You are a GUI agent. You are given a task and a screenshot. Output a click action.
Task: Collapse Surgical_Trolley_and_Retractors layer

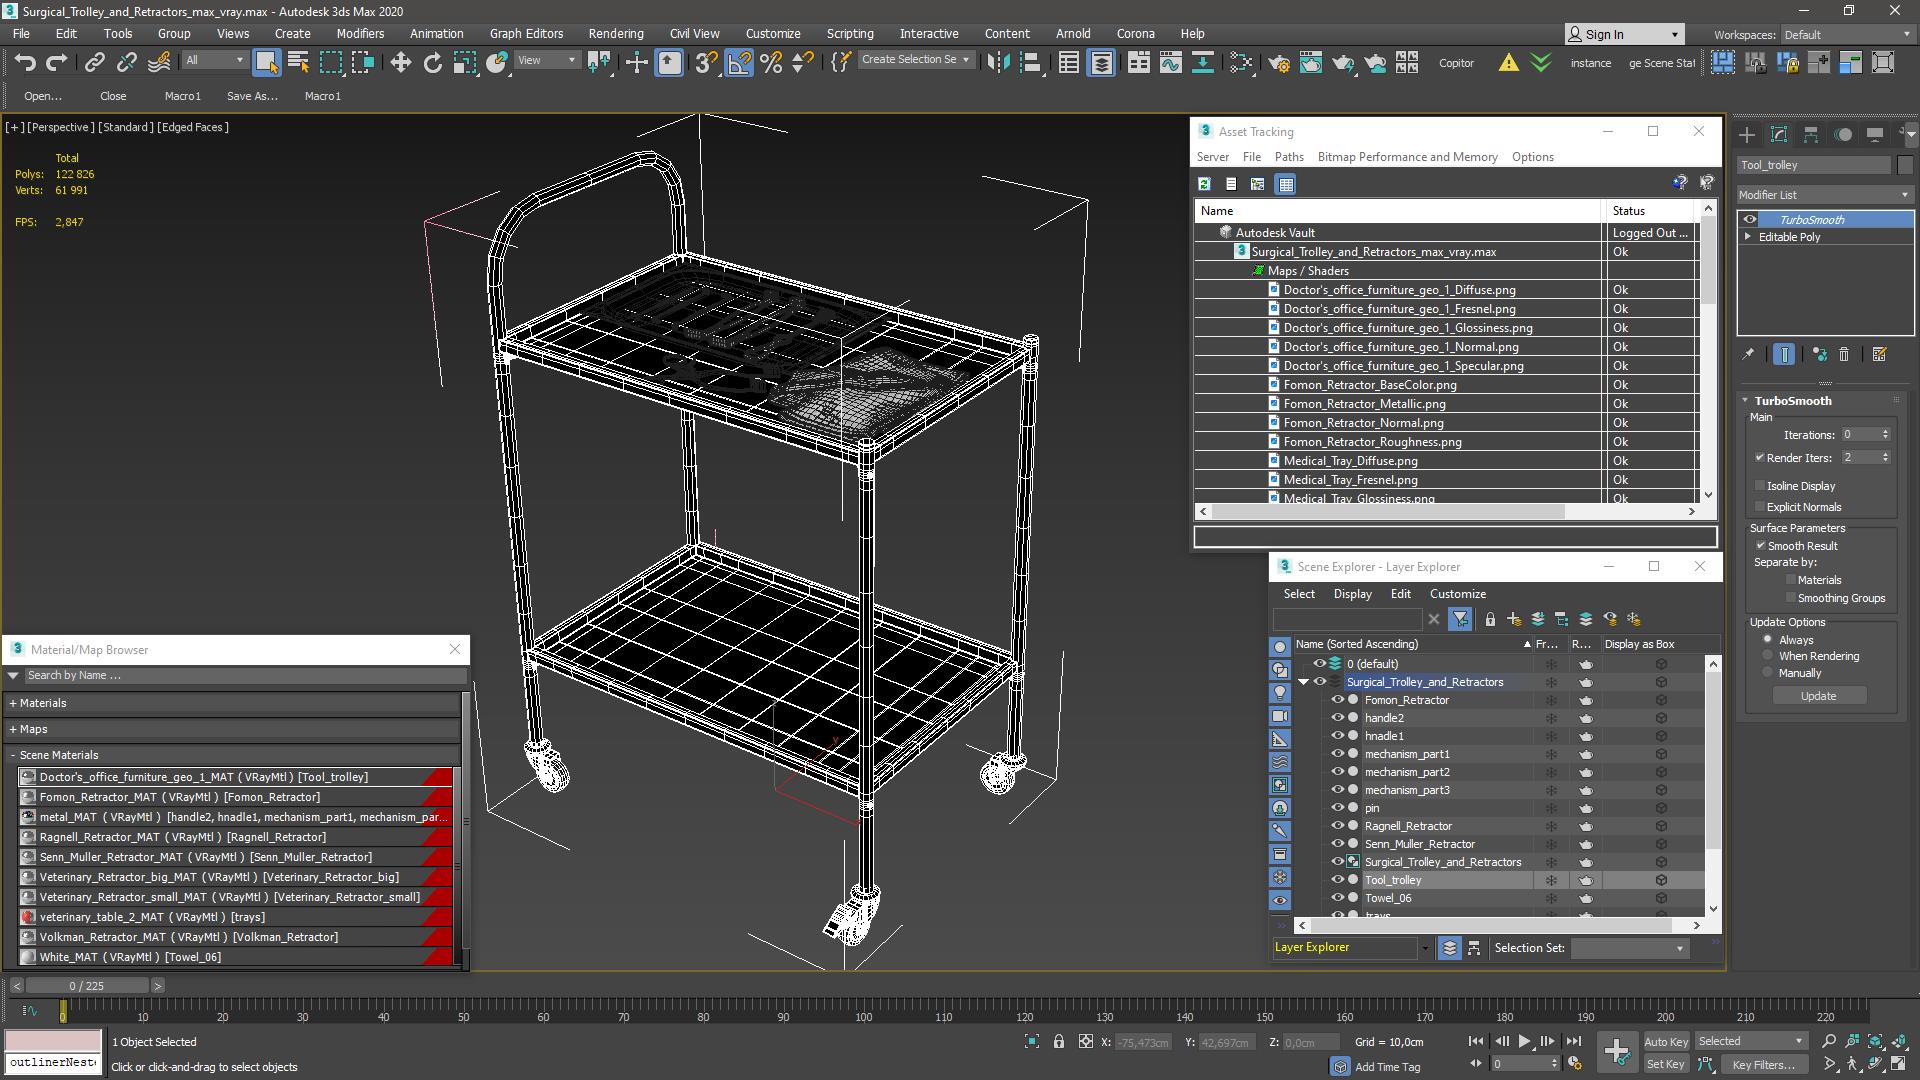click(x=1303, y=682)
